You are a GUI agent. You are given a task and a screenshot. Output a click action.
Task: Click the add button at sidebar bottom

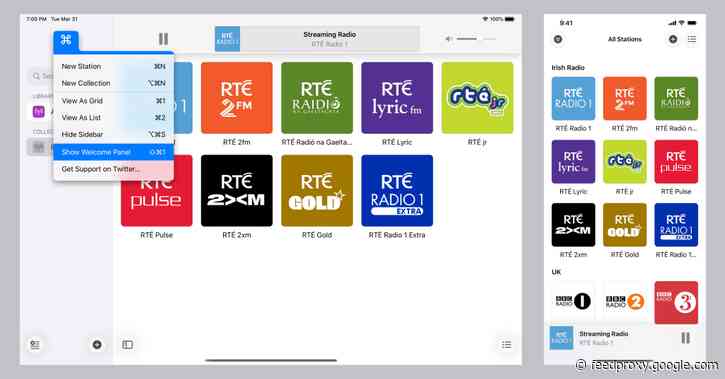97,345
